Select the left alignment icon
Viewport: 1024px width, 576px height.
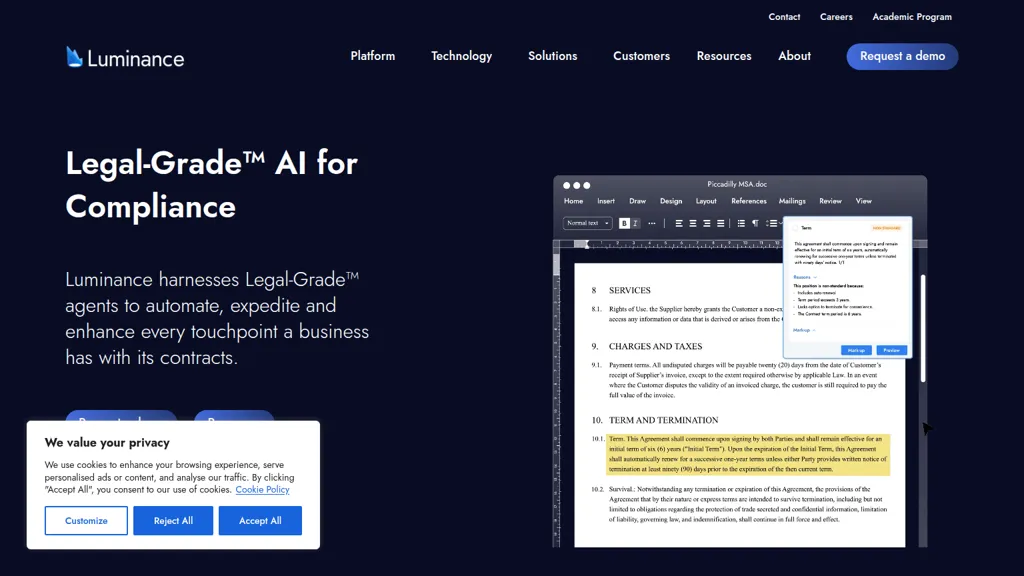[x=679, y=223]
